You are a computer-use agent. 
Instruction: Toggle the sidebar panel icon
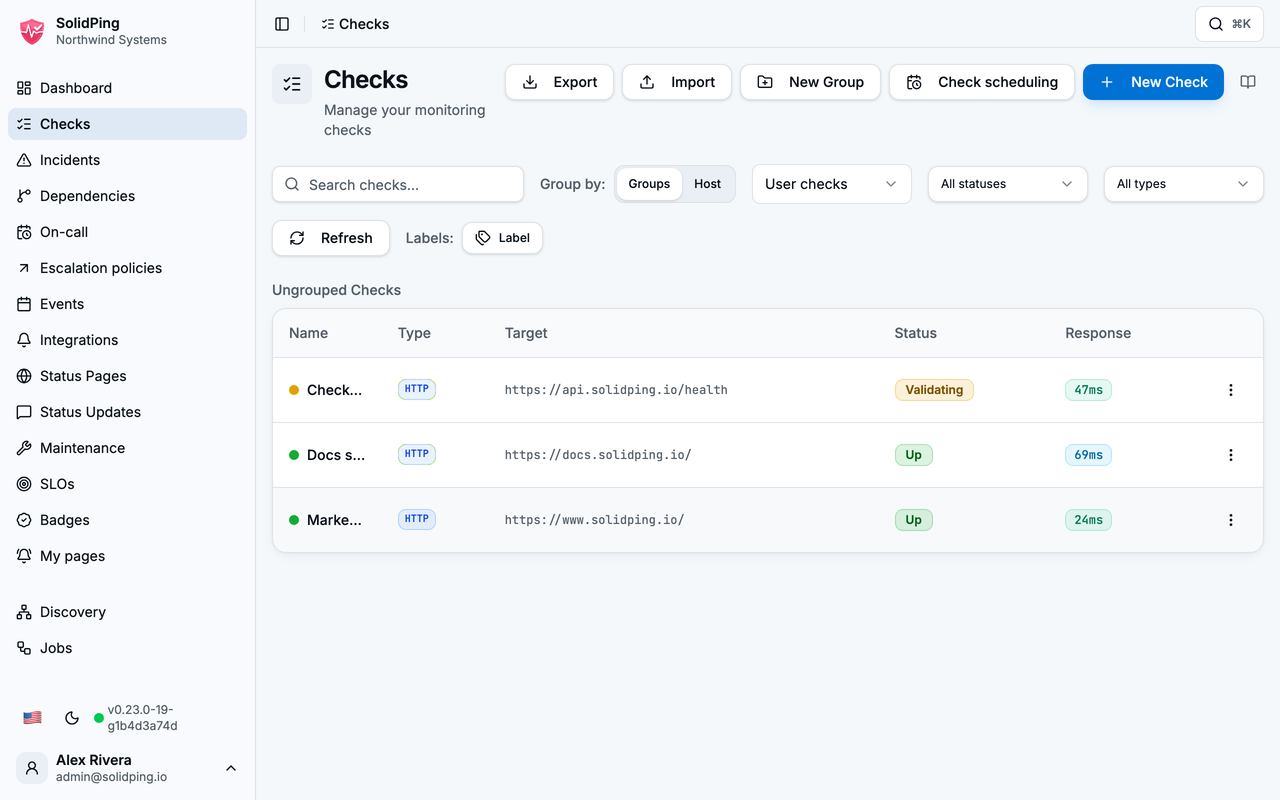(282, 24)
